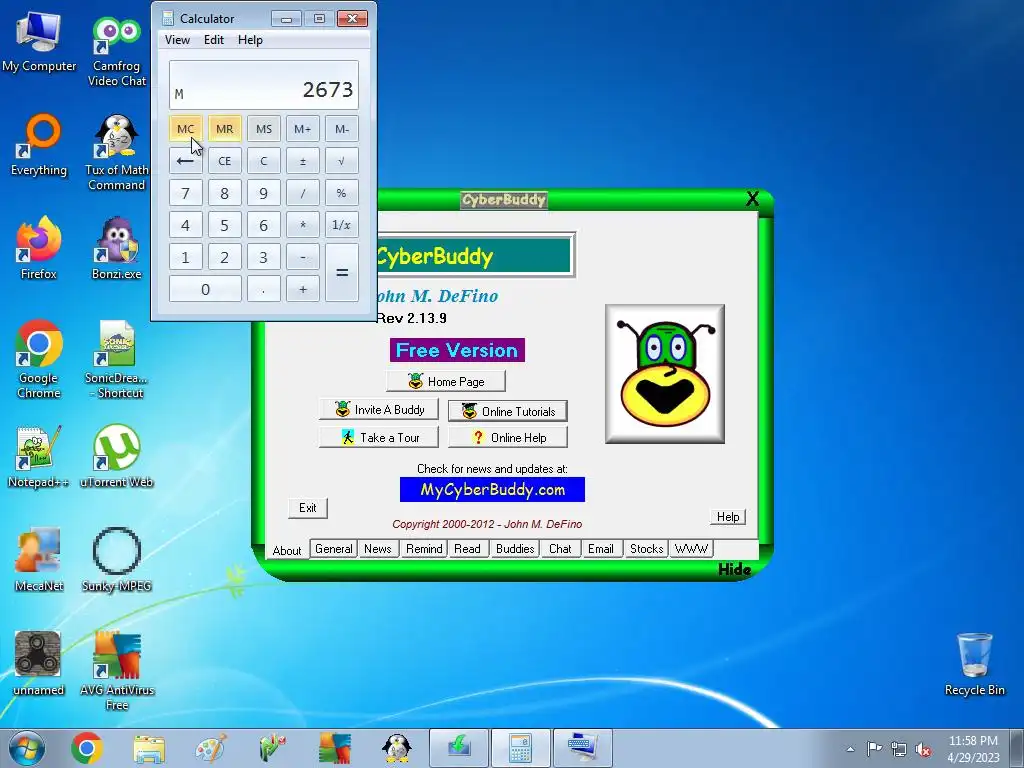Select the Firefox desktop shortcut
The height and width of the screenshot is (768, 1024).
(39, 248)
